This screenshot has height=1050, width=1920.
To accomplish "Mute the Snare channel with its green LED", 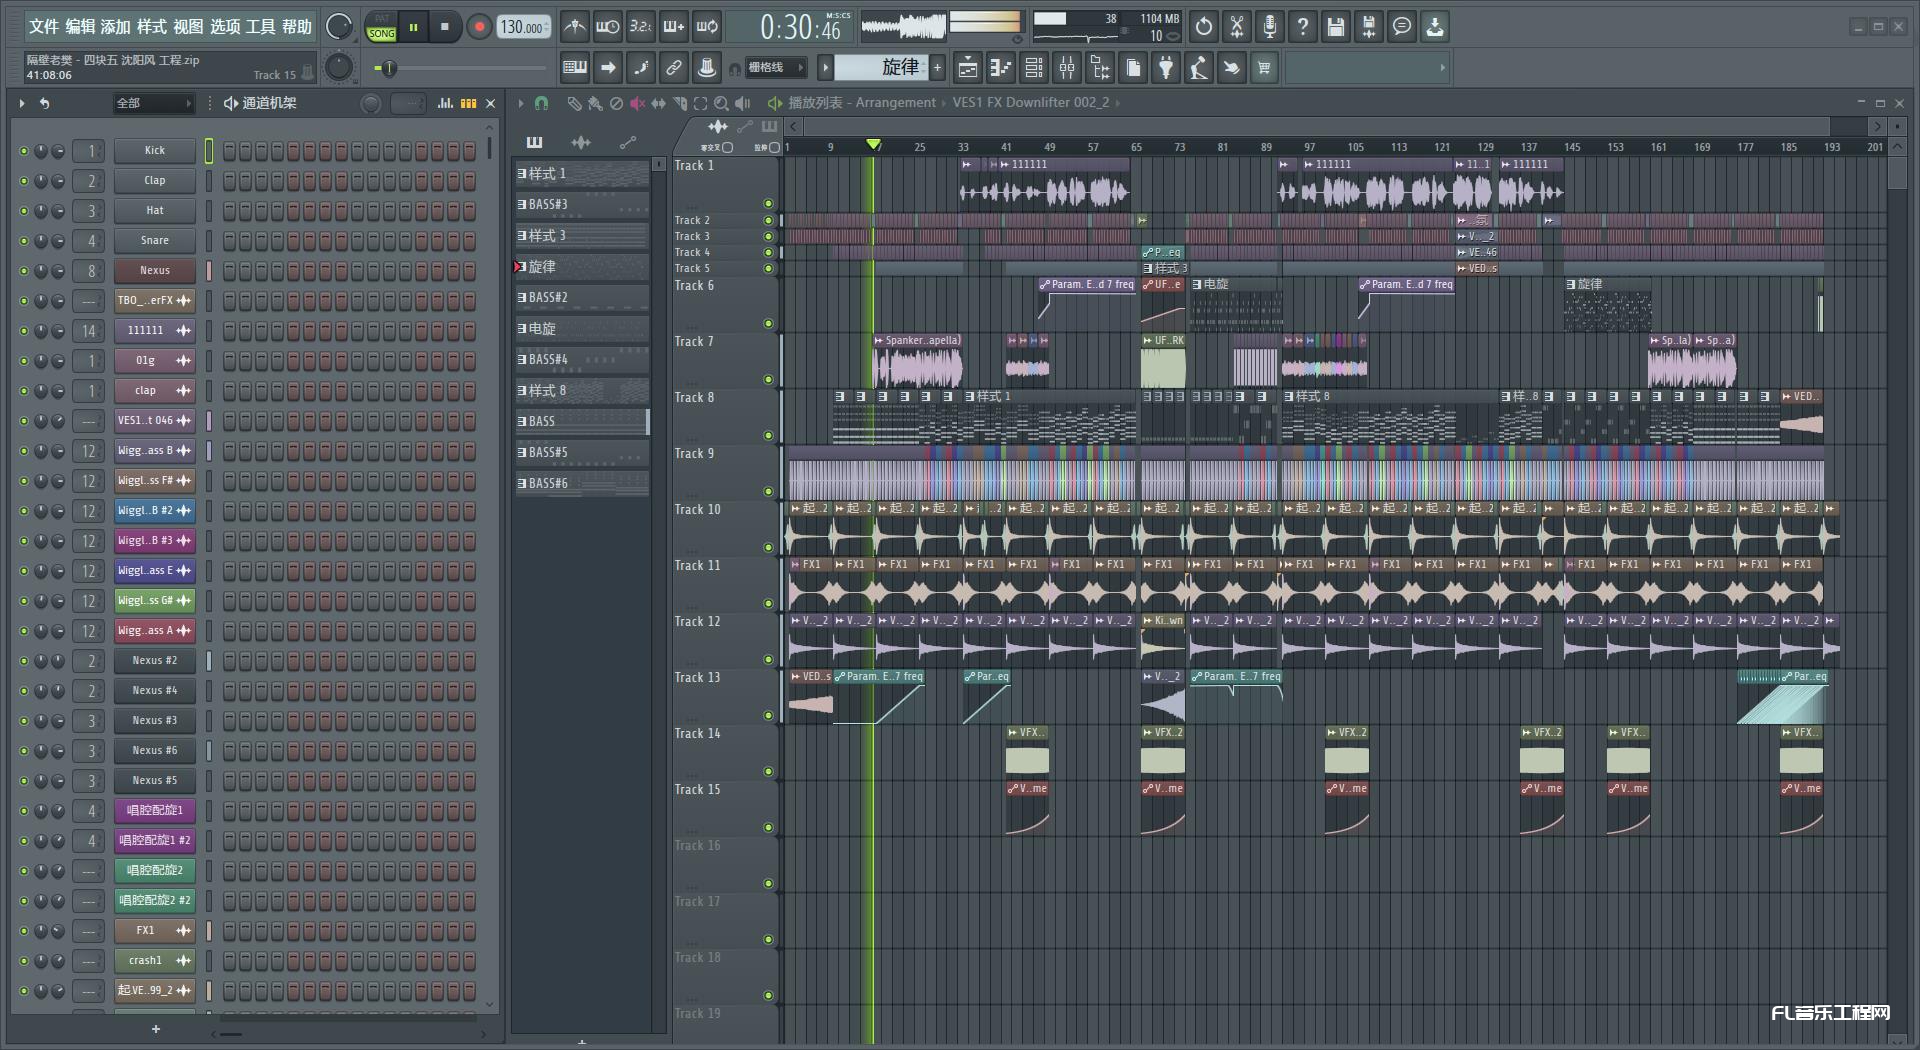I will pyautogui.click(x=24, y=241).
